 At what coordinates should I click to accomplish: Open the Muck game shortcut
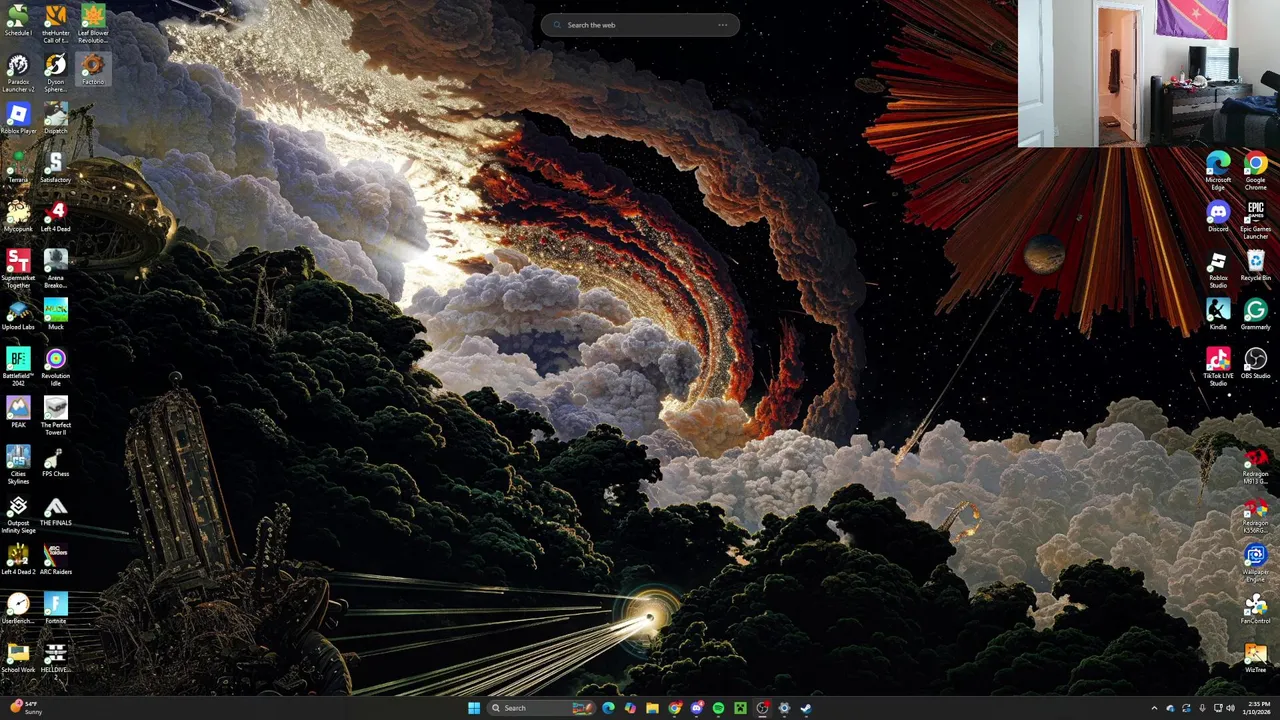(56, 315)
